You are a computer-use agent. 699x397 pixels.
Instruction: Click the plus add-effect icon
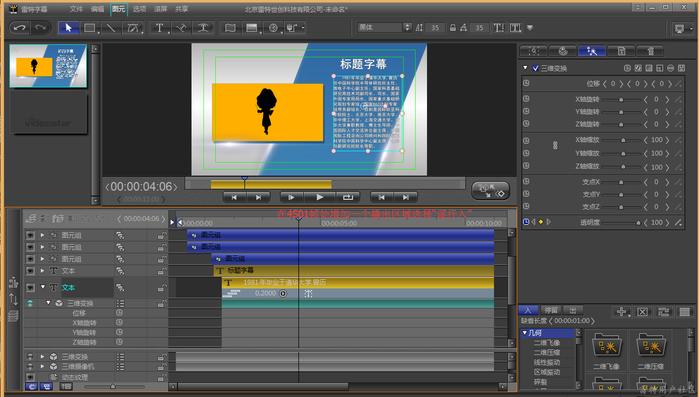tap(621, 311)
